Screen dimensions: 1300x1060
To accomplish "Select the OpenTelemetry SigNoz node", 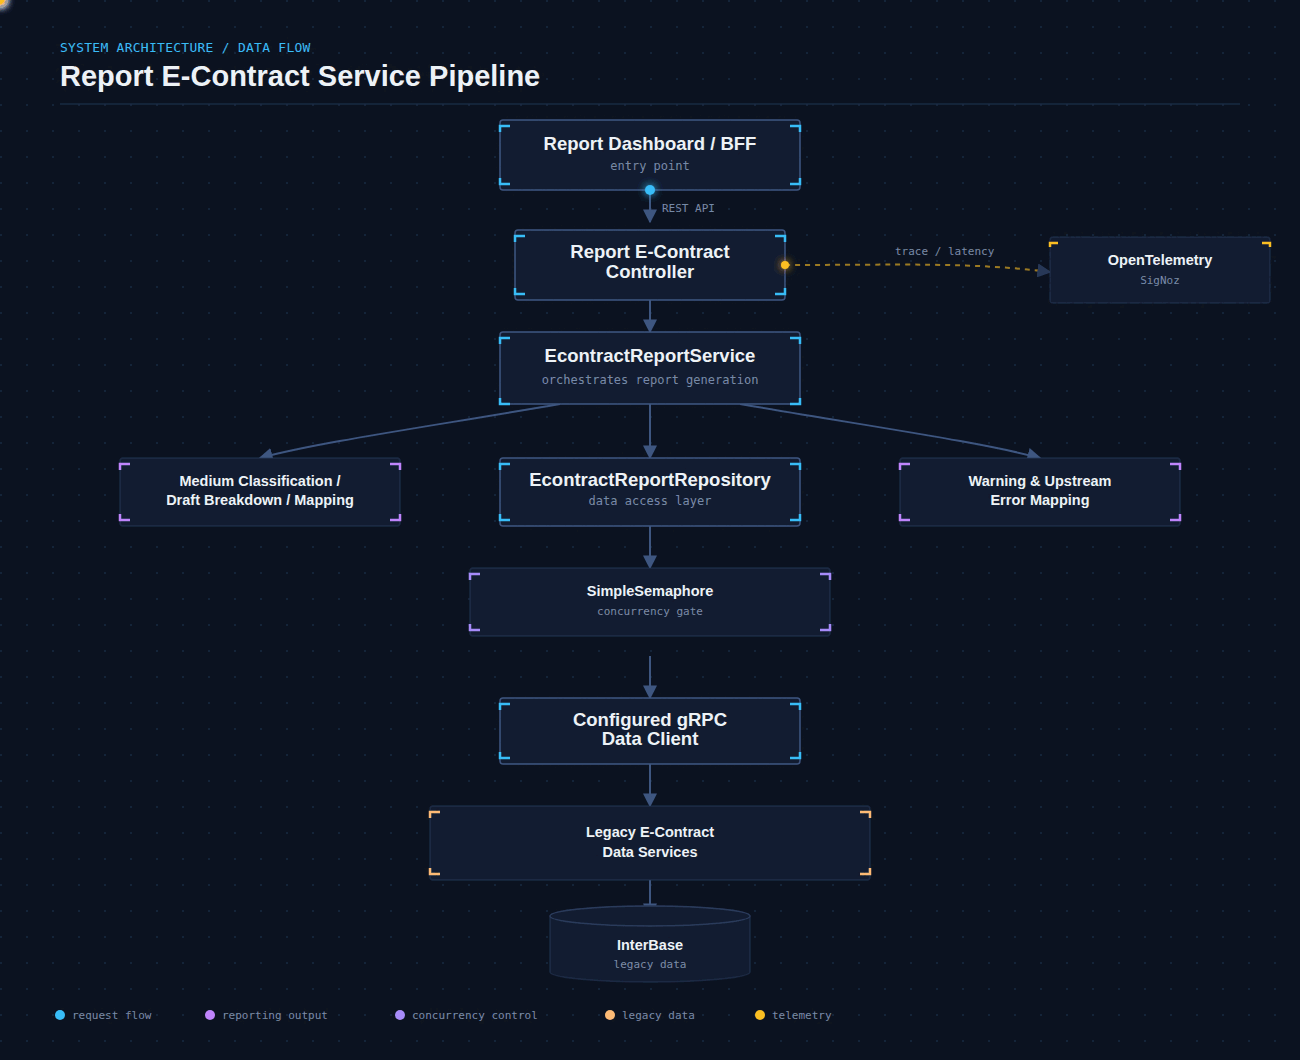I will [1160, 270].
